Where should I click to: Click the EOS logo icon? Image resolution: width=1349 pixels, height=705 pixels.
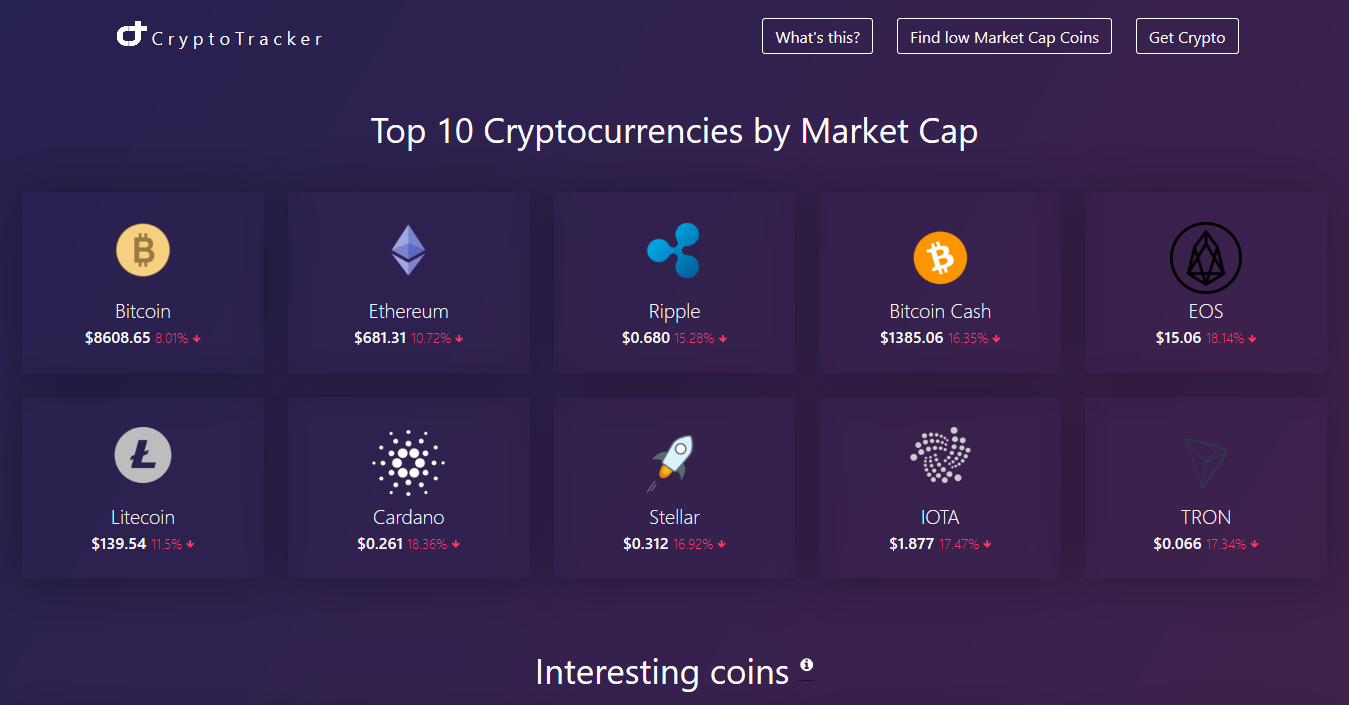point(1205,257)
